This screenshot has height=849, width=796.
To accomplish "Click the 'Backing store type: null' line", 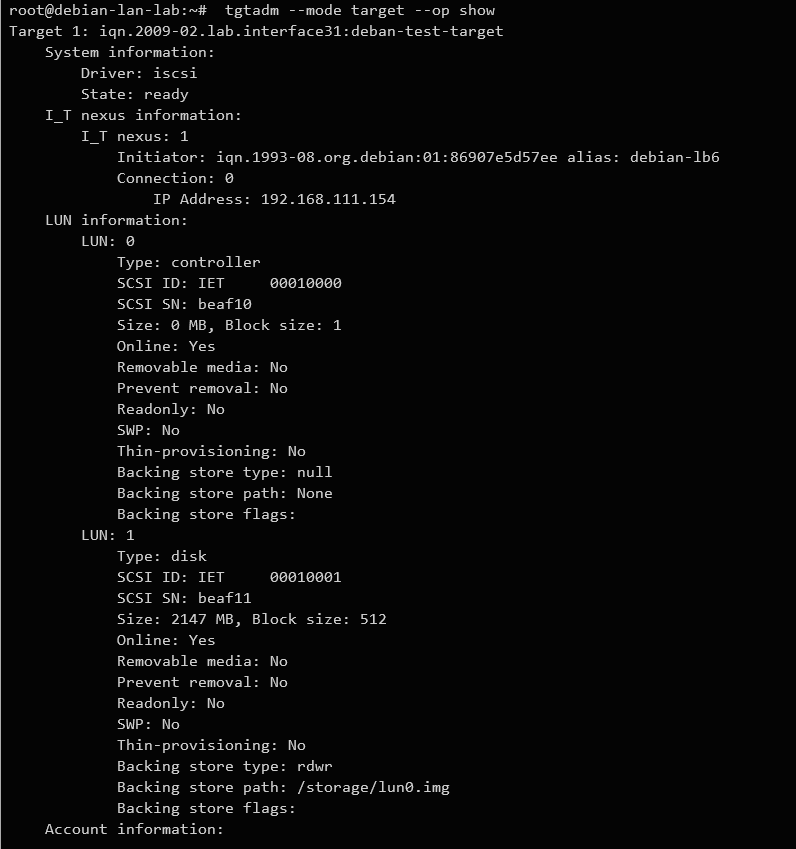I will coord(224,472).
